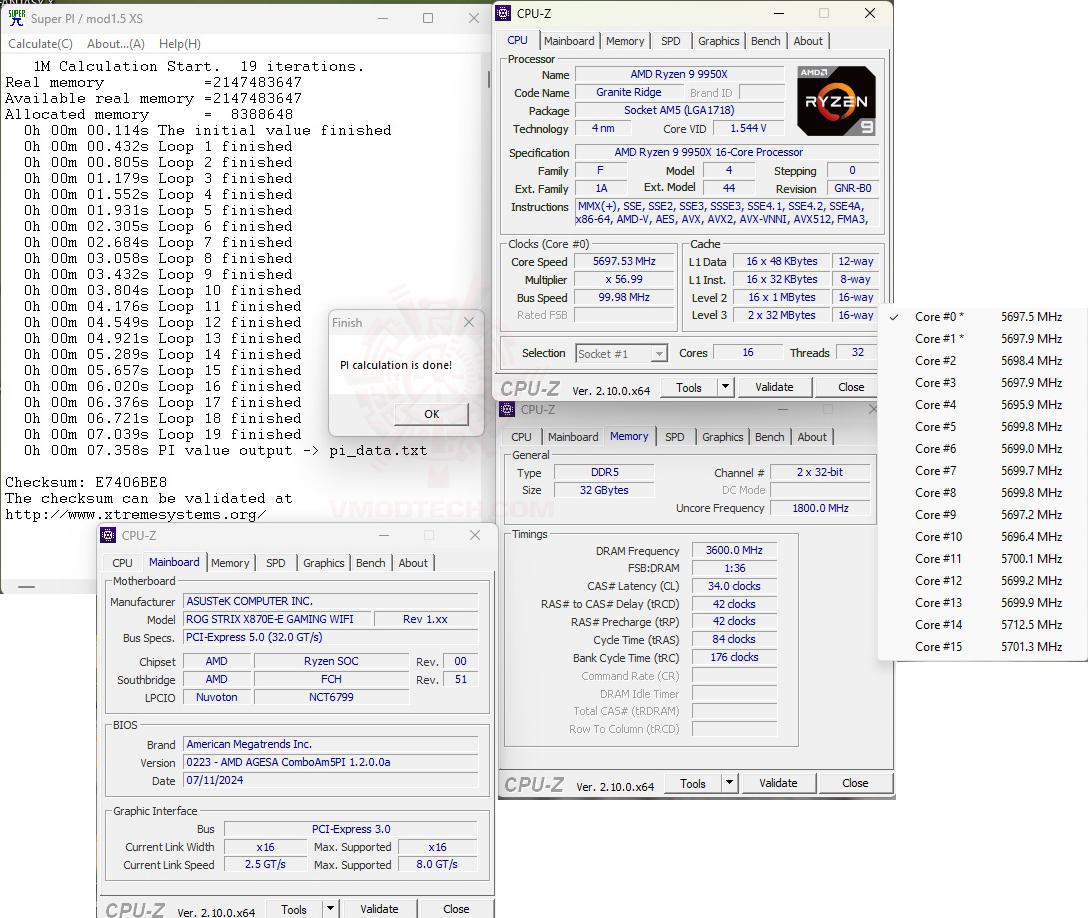Viewport: 1088px width, 918px height.
Task: Select Core #7 from the core clock list
Action: 935,470
